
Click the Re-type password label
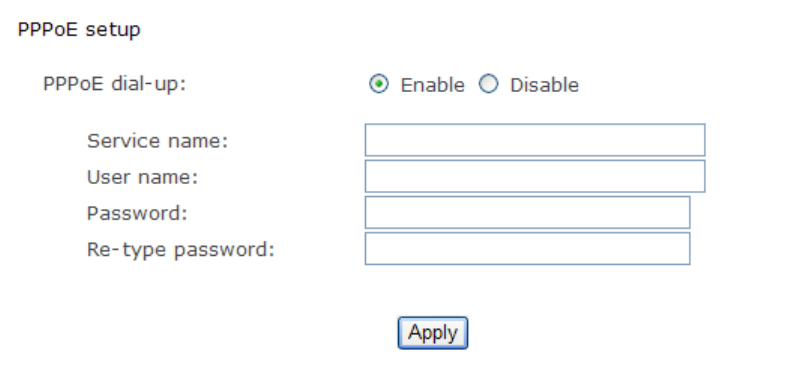[181, 250]
